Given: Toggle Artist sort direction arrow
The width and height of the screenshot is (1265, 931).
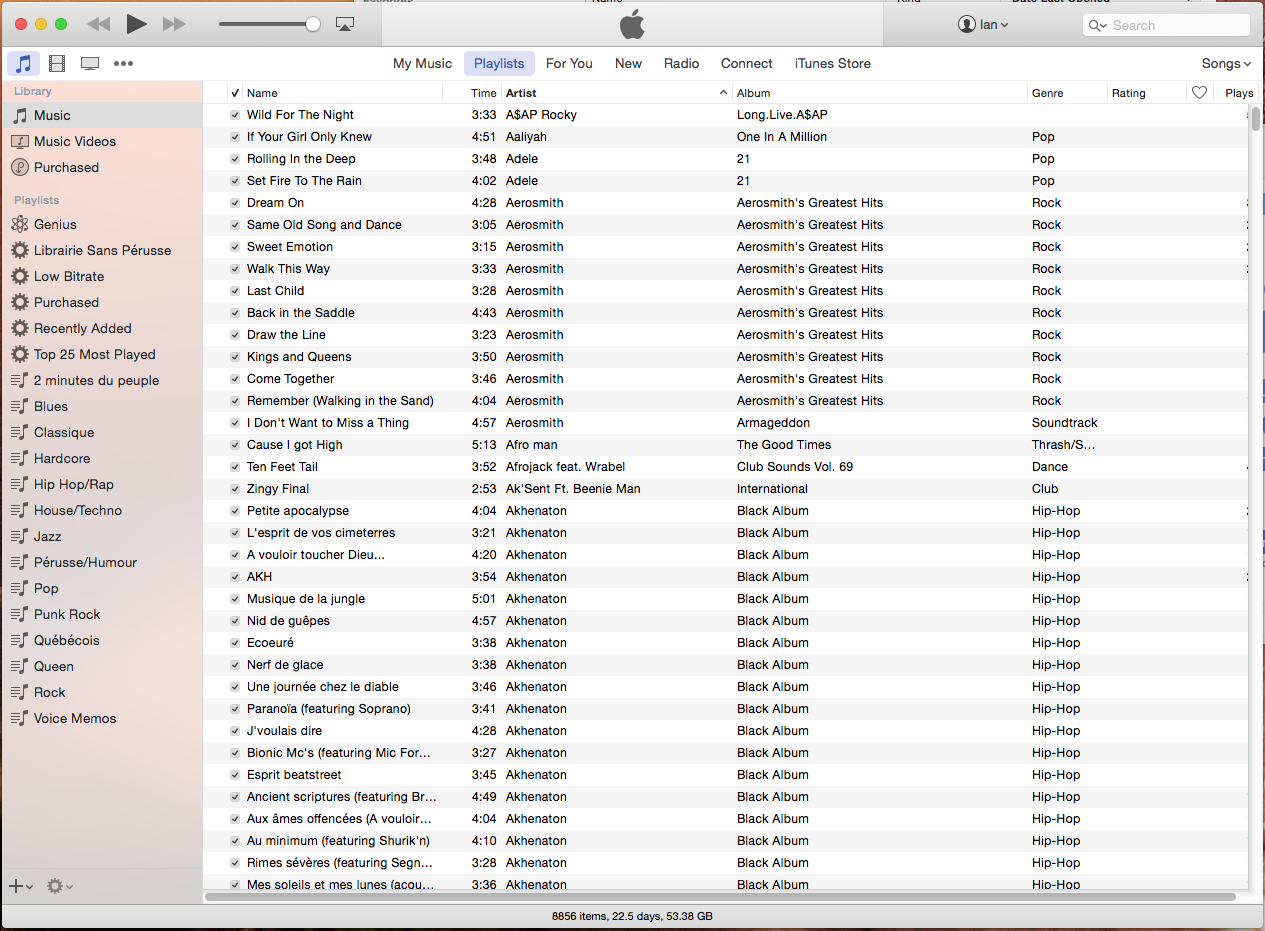Looking at the screenshot, I should pos(723,93).
